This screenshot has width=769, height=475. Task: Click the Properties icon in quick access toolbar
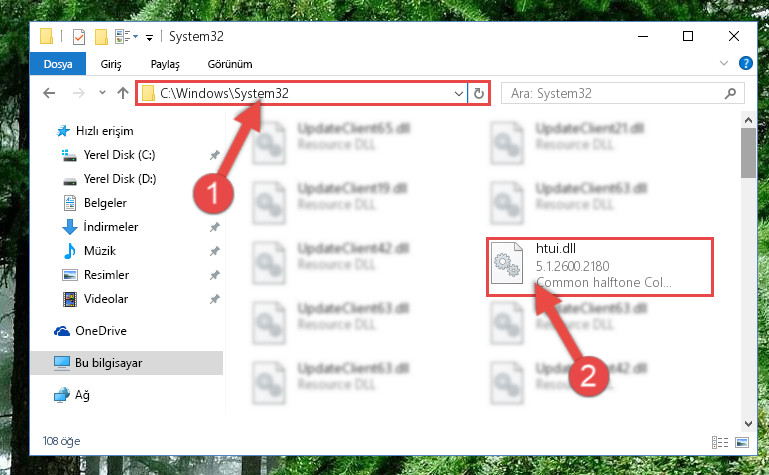pyautogui.click(x=78, y=37)
